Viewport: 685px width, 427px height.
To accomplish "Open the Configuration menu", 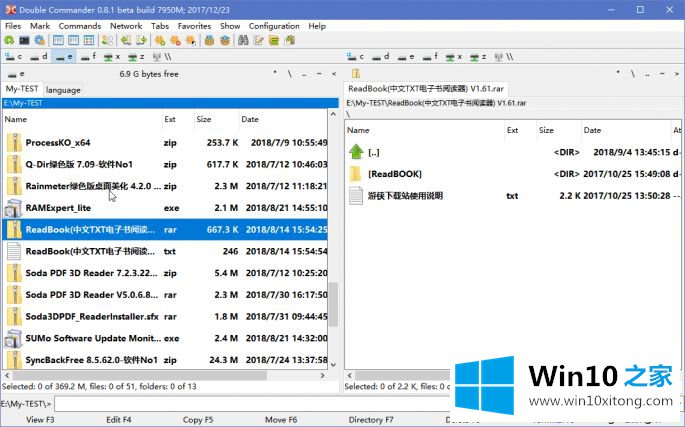I will pyautogui.click(x=274, y=26).
